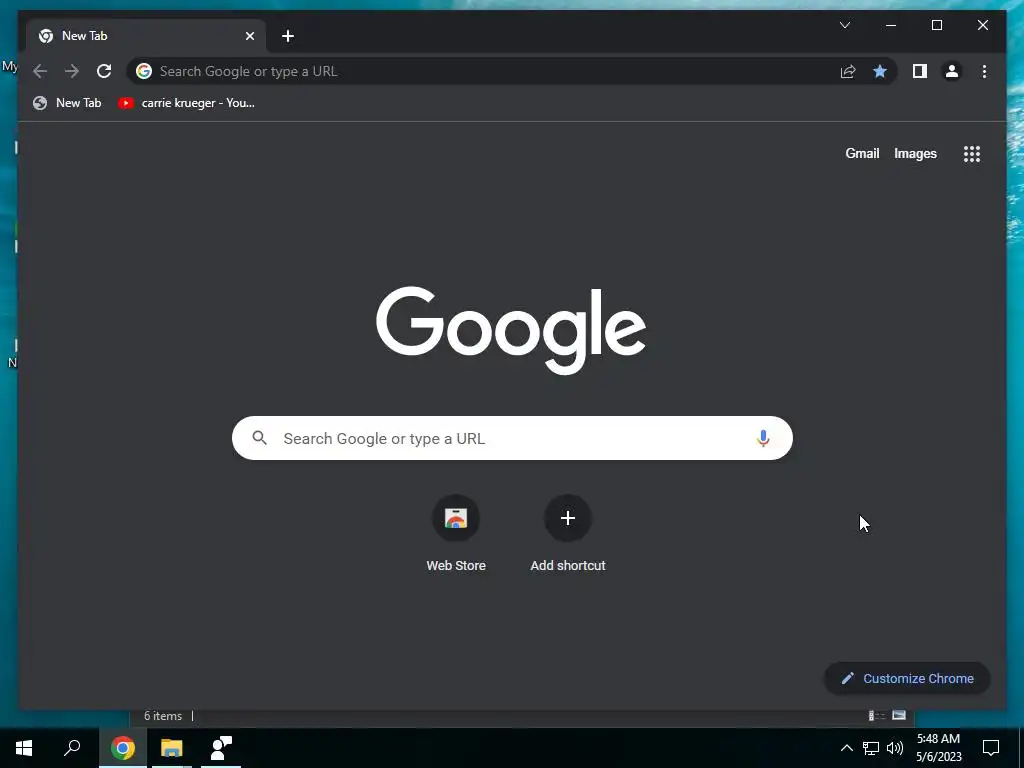Close the New Tab tab
This screenshot has width=1024, height=768.
[249, 36]
